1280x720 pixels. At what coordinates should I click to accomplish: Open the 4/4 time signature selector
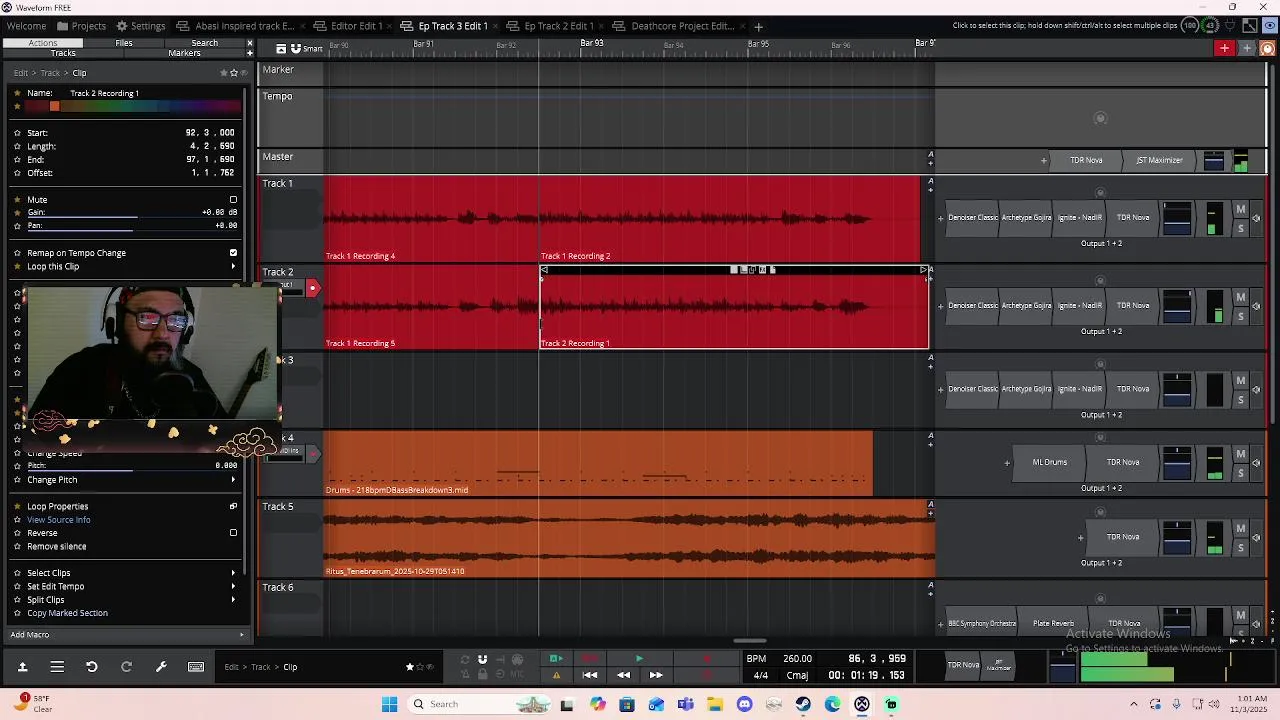point(761,675)
